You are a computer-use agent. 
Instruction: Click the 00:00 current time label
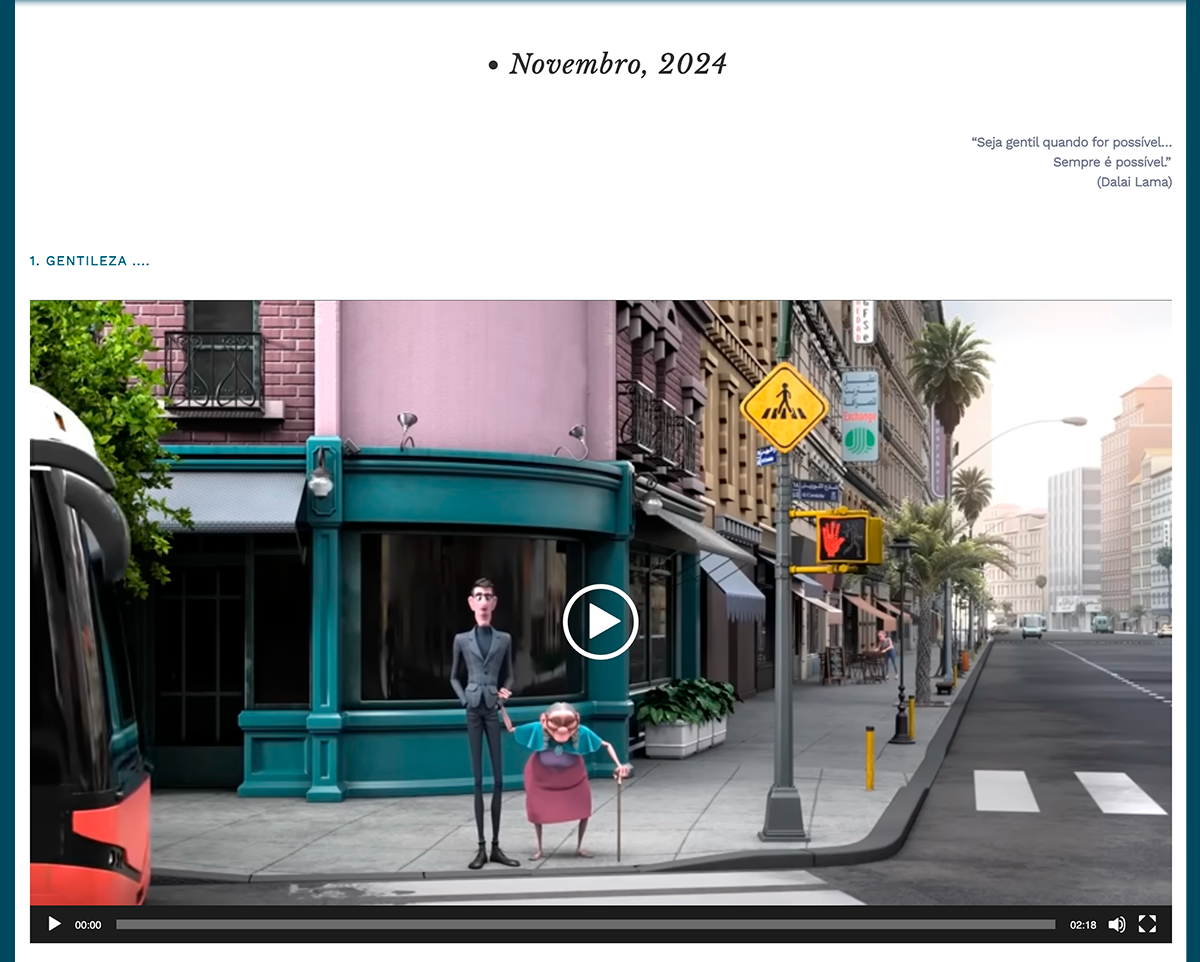[88, 926]
